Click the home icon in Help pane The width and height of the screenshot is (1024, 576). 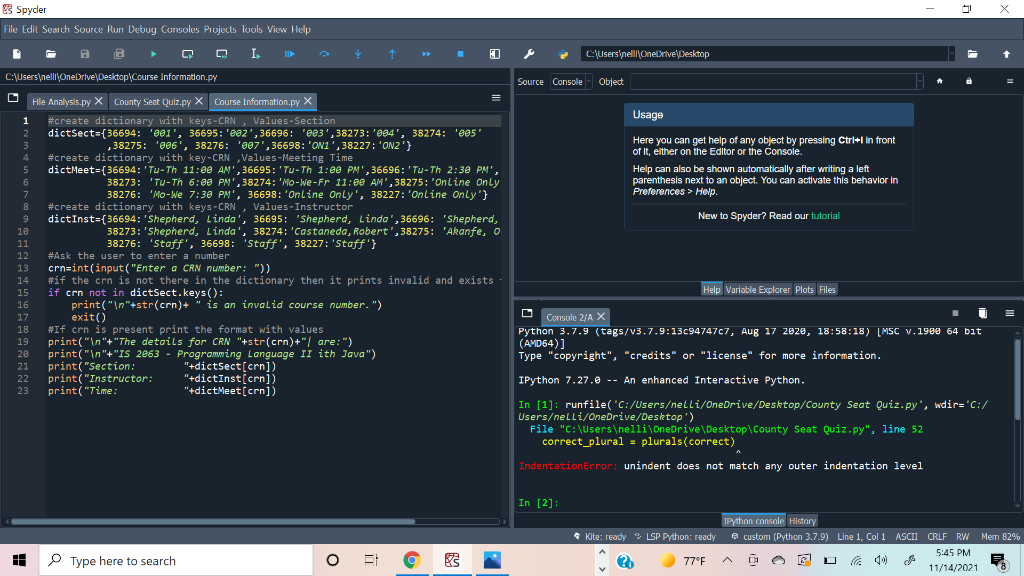click(x=939, y=81)
